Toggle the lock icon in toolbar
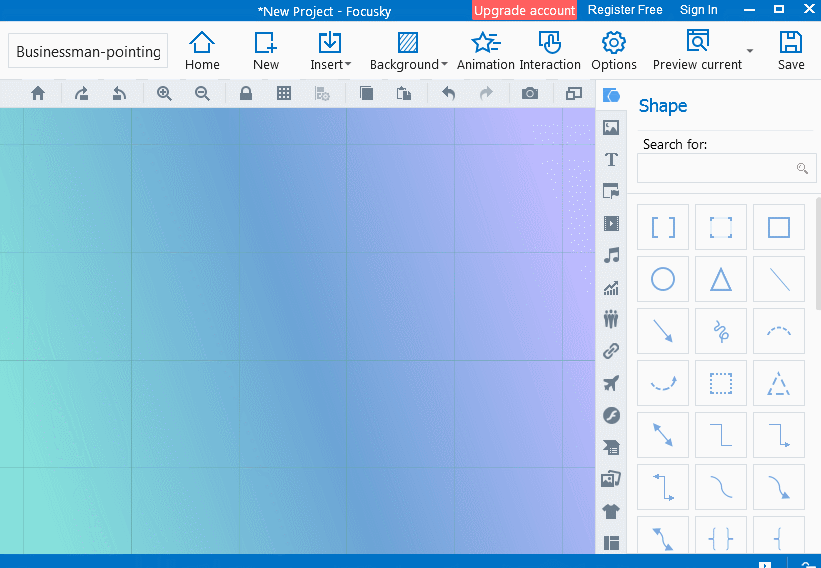This screenshot has width=821, height=568. [245, 93]
